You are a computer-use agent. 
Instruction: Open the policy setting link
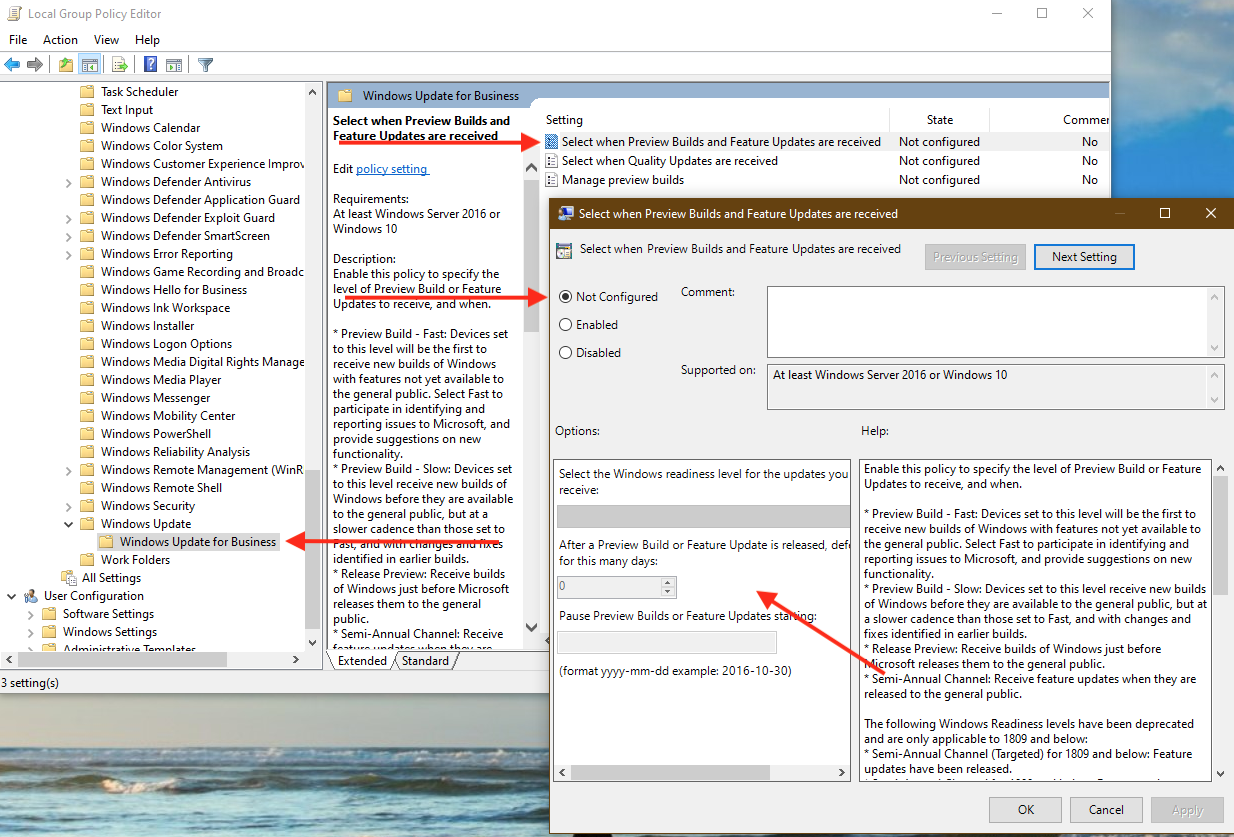point(392,169)
